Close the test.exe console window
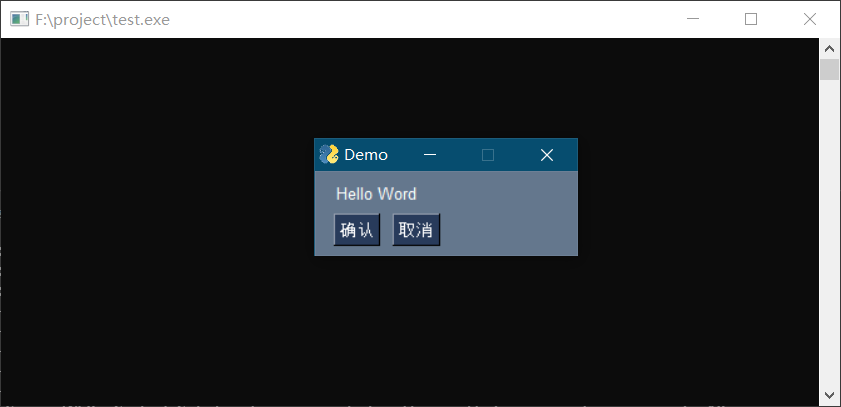This screenshot has height=407, width=841. pos(810,19)
